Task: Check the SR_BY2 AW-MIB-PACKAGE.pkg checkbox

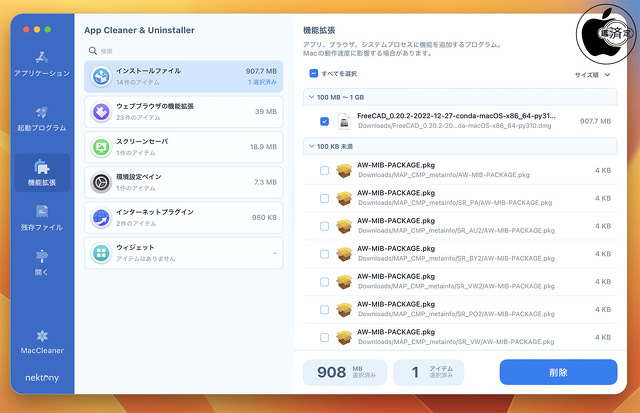Action: point(324,254)
